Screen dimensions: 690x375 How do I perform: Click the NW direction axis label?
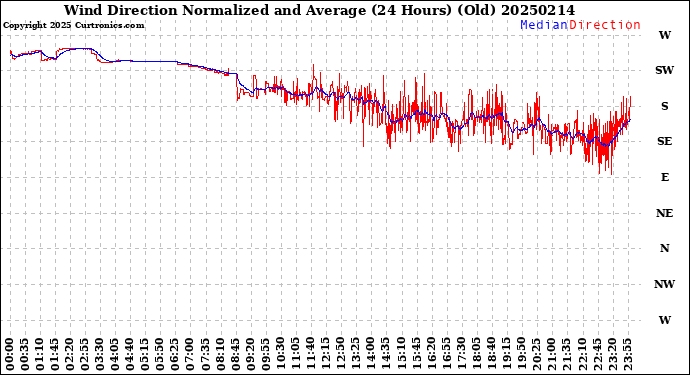pyautogui.click(x=664, y=284)
